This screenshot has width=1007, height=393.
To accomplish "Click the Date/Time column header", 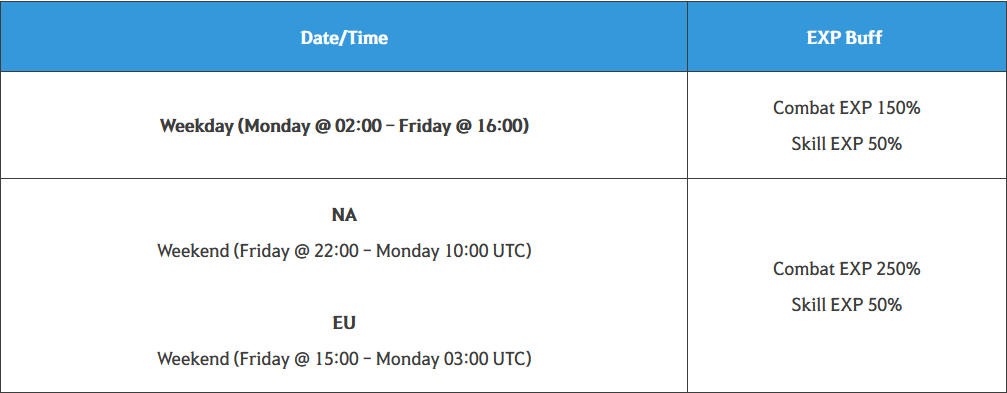I will 344,38.
